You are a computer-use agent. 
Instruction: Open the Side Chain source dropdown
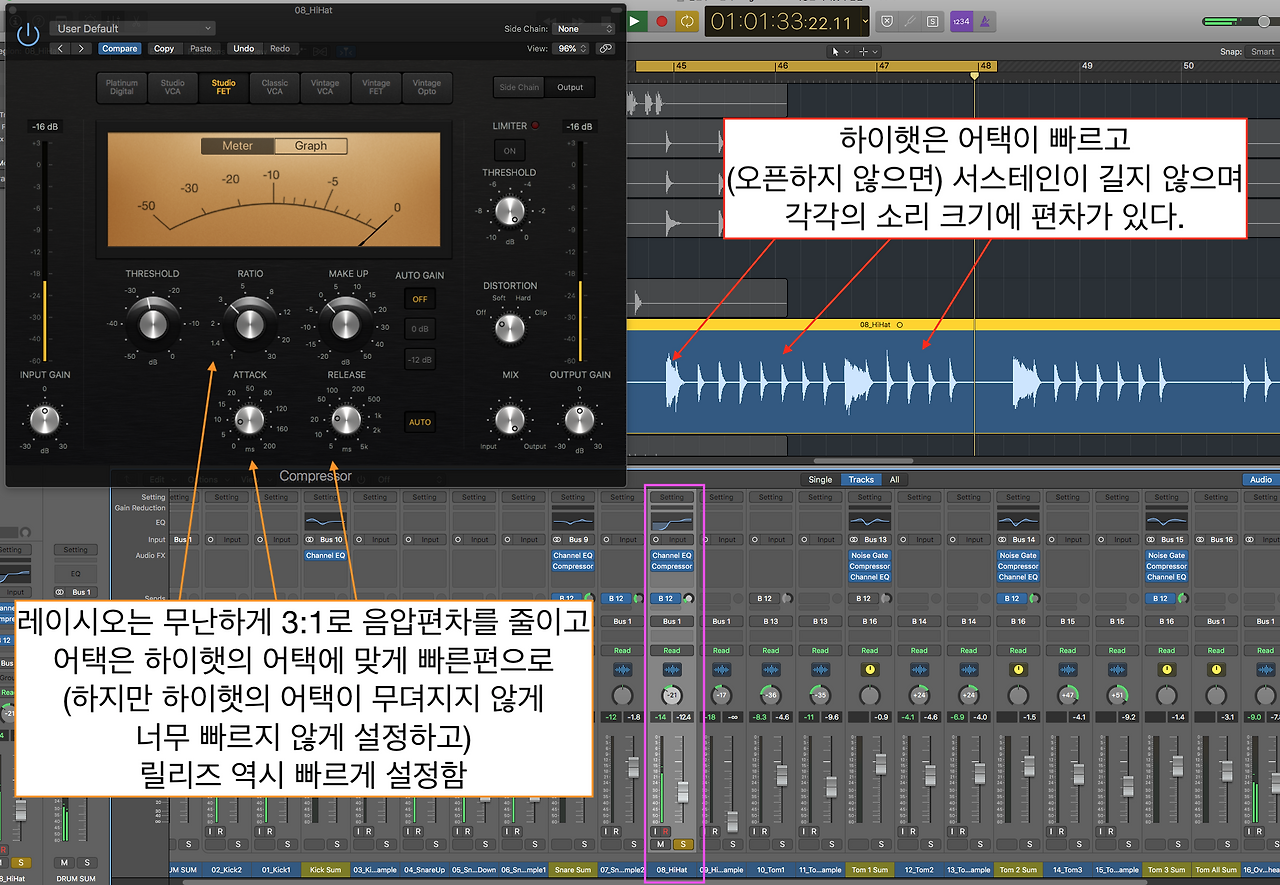click(581, 29)
